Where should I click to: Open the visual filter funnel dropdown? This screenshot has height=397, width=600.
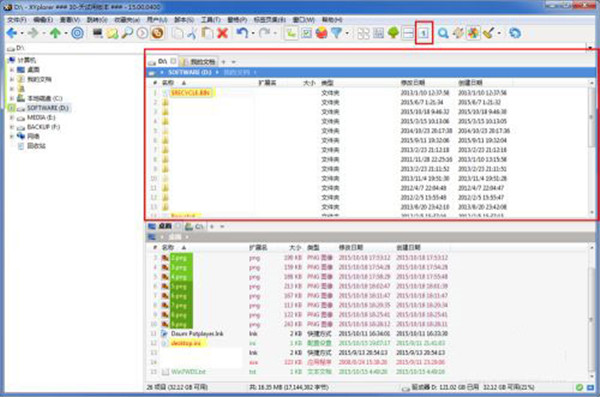pyautogui.click(x=347, y=33)
